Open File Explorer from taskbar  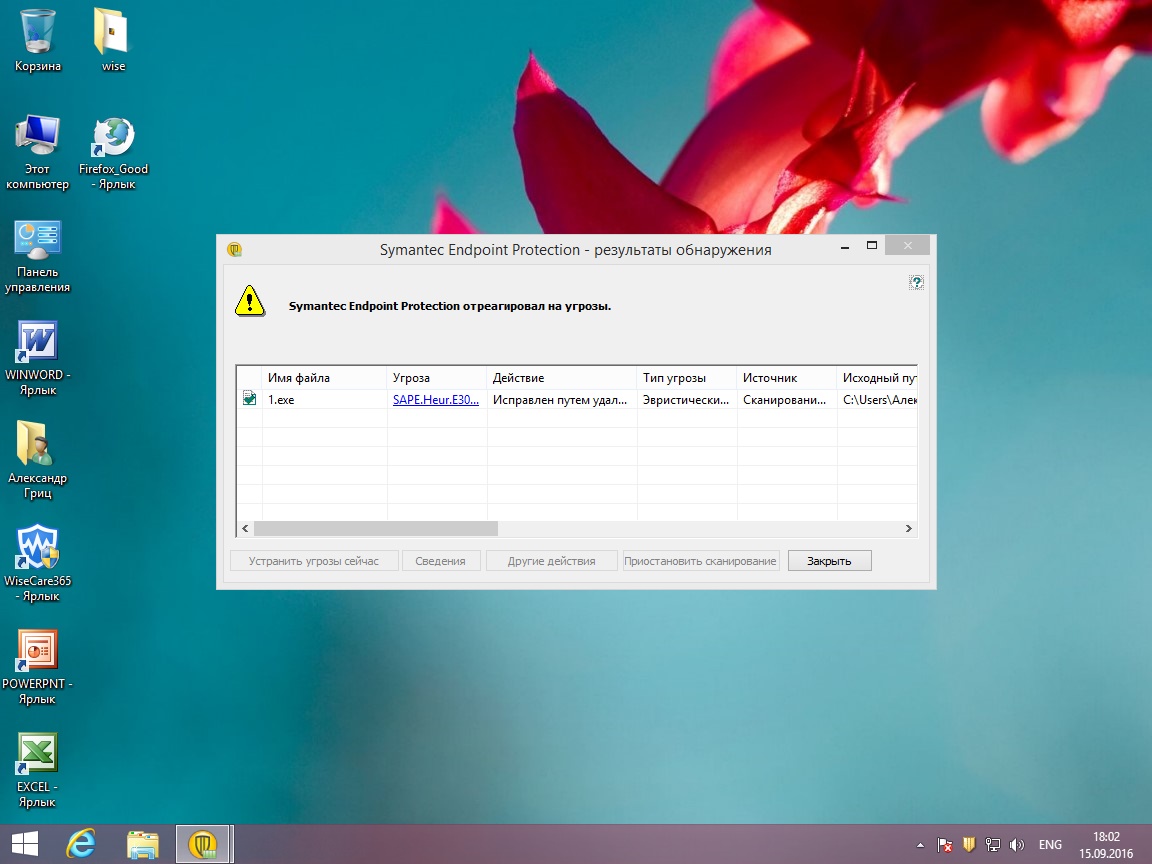(x=143, y=843)
